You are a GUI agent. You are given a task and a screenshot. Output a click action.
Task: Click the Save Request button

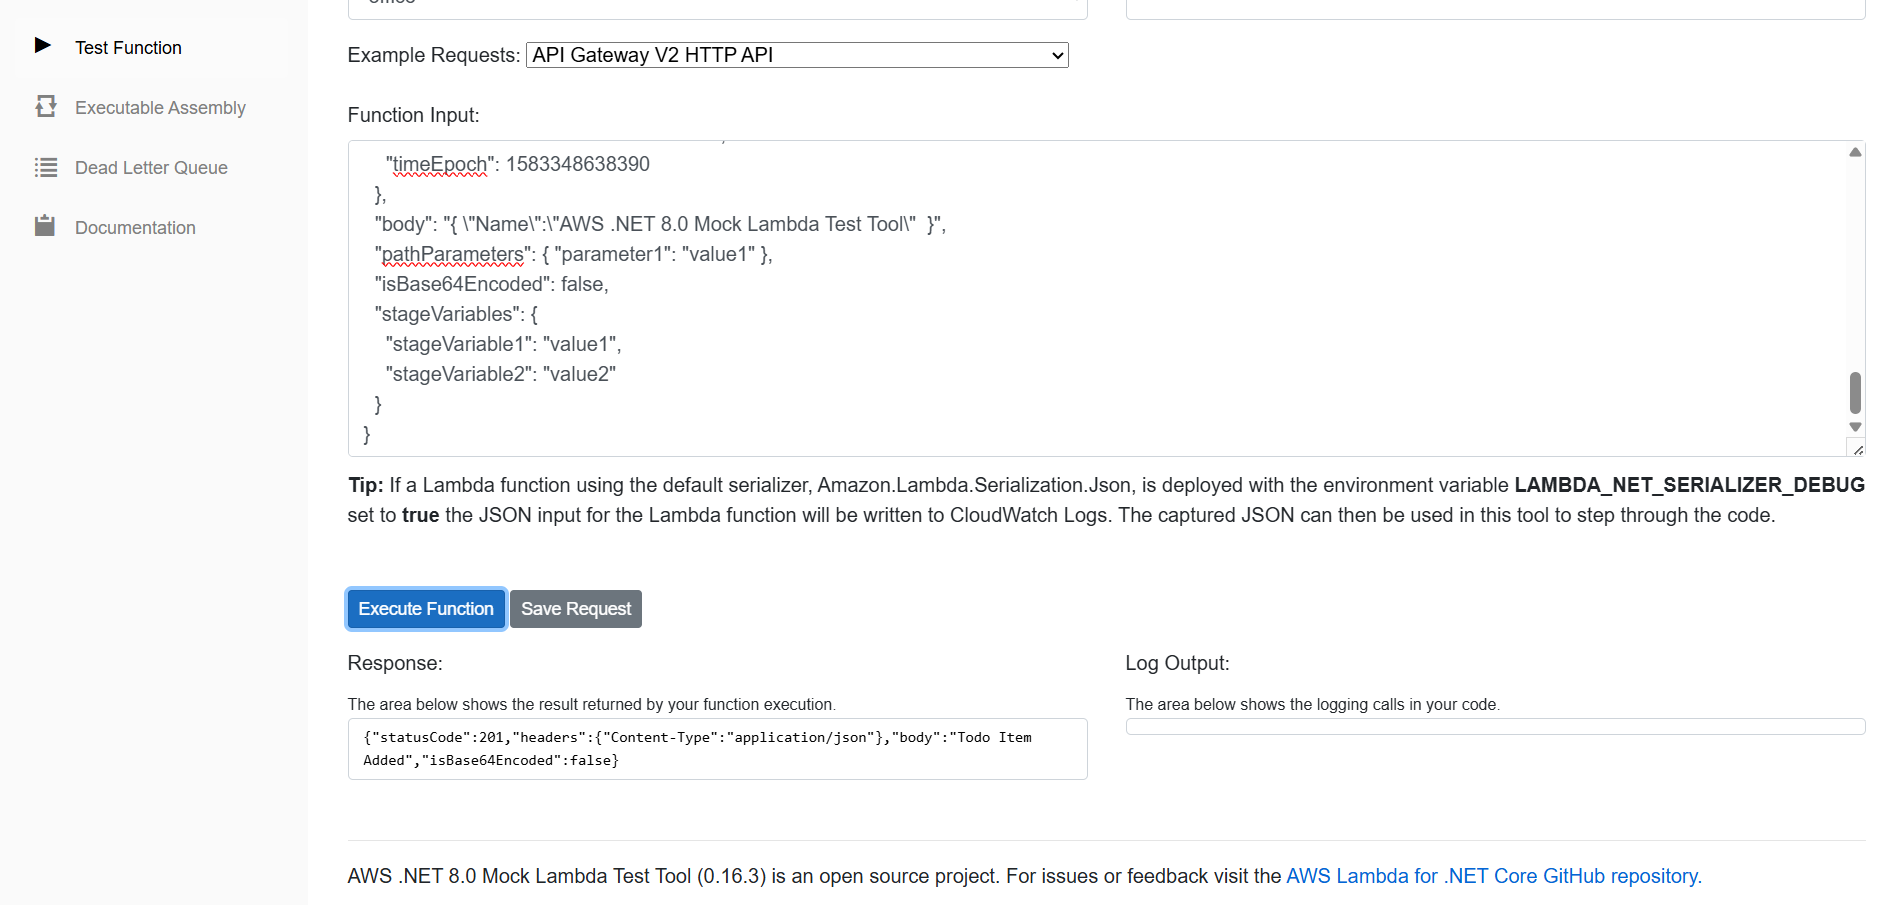(x=575, y=608)
